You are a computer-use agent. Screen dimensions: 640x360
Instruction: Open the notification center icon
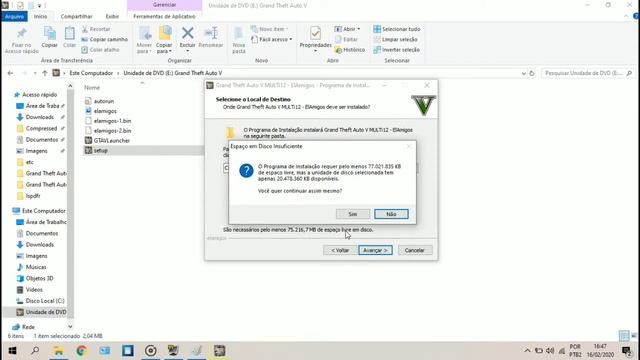[627, 351]
